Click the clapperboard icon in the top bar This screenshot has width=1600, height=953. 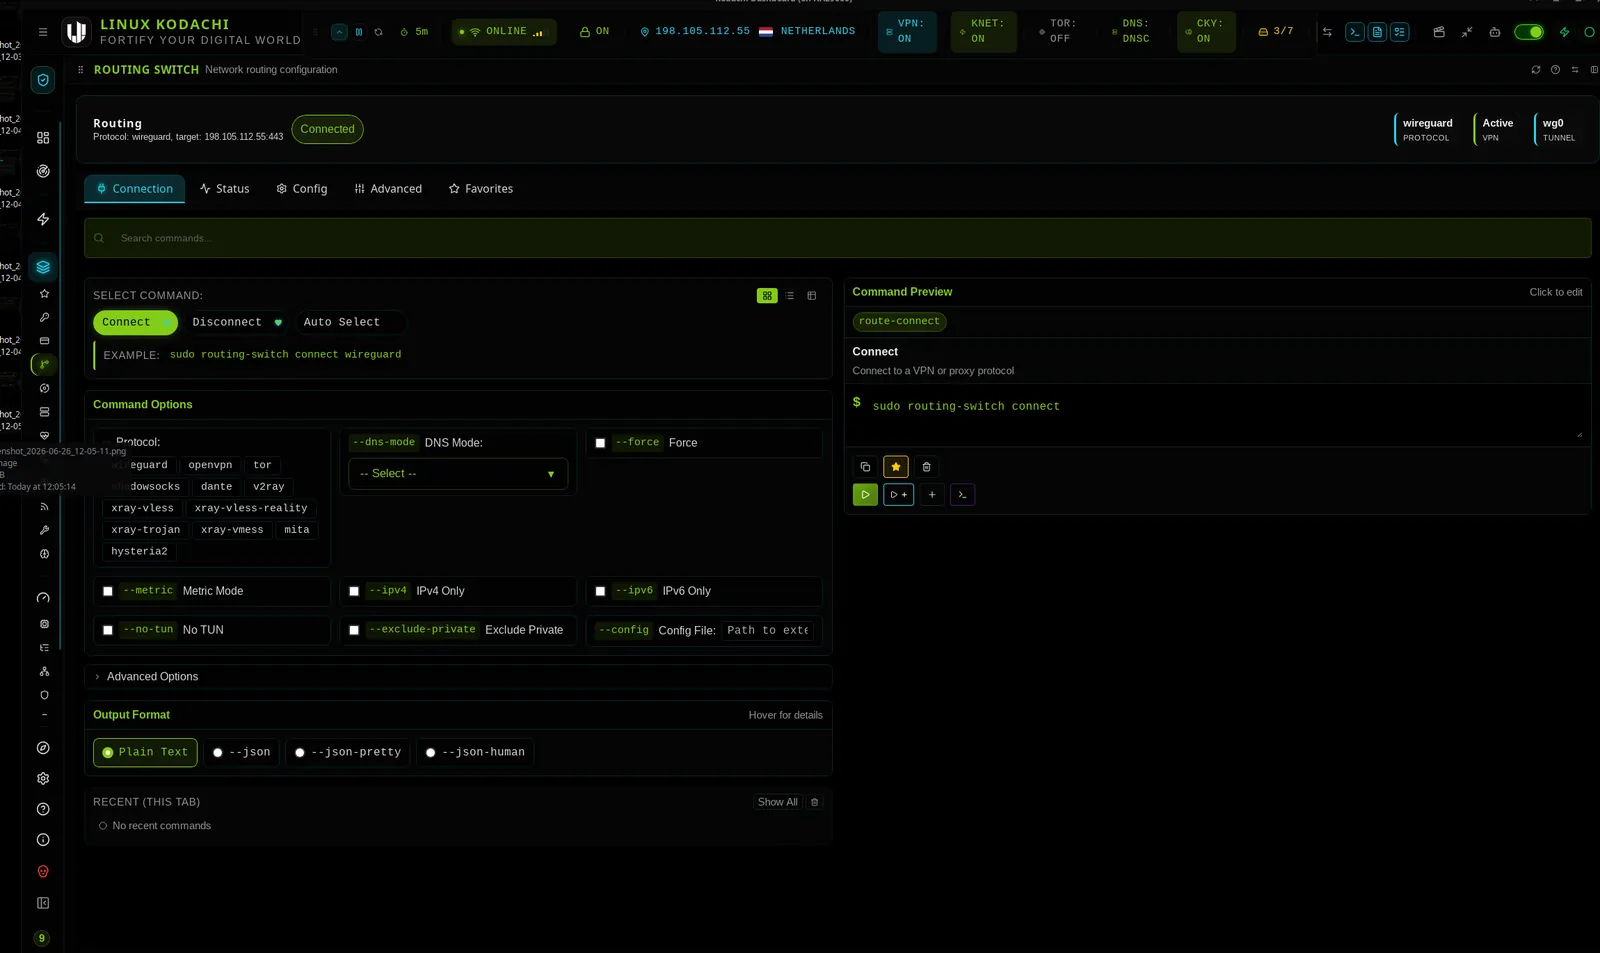tap(1439, 32)
